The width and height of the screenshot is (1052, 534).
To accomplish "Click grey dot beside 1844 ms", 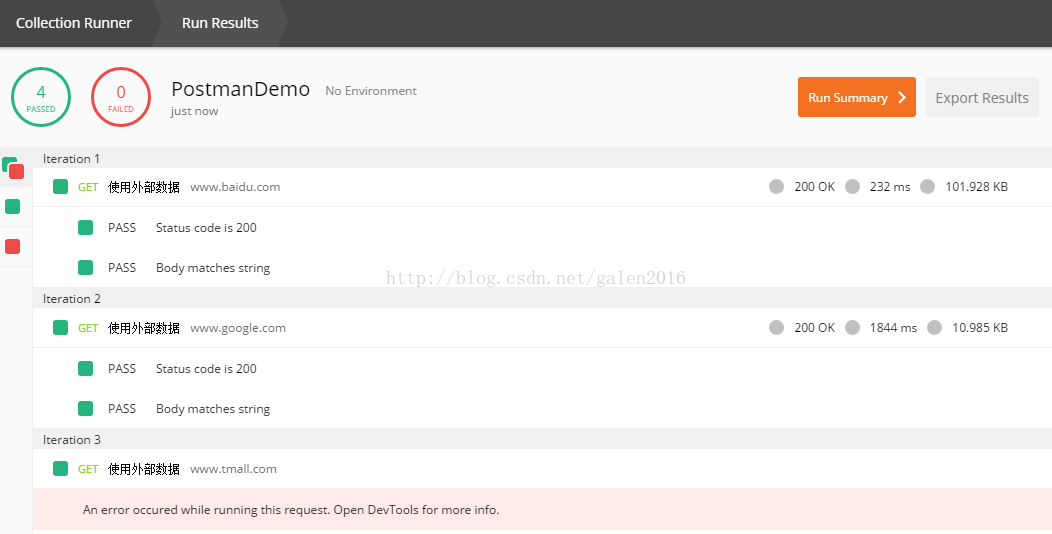I will tap(852, 327).
